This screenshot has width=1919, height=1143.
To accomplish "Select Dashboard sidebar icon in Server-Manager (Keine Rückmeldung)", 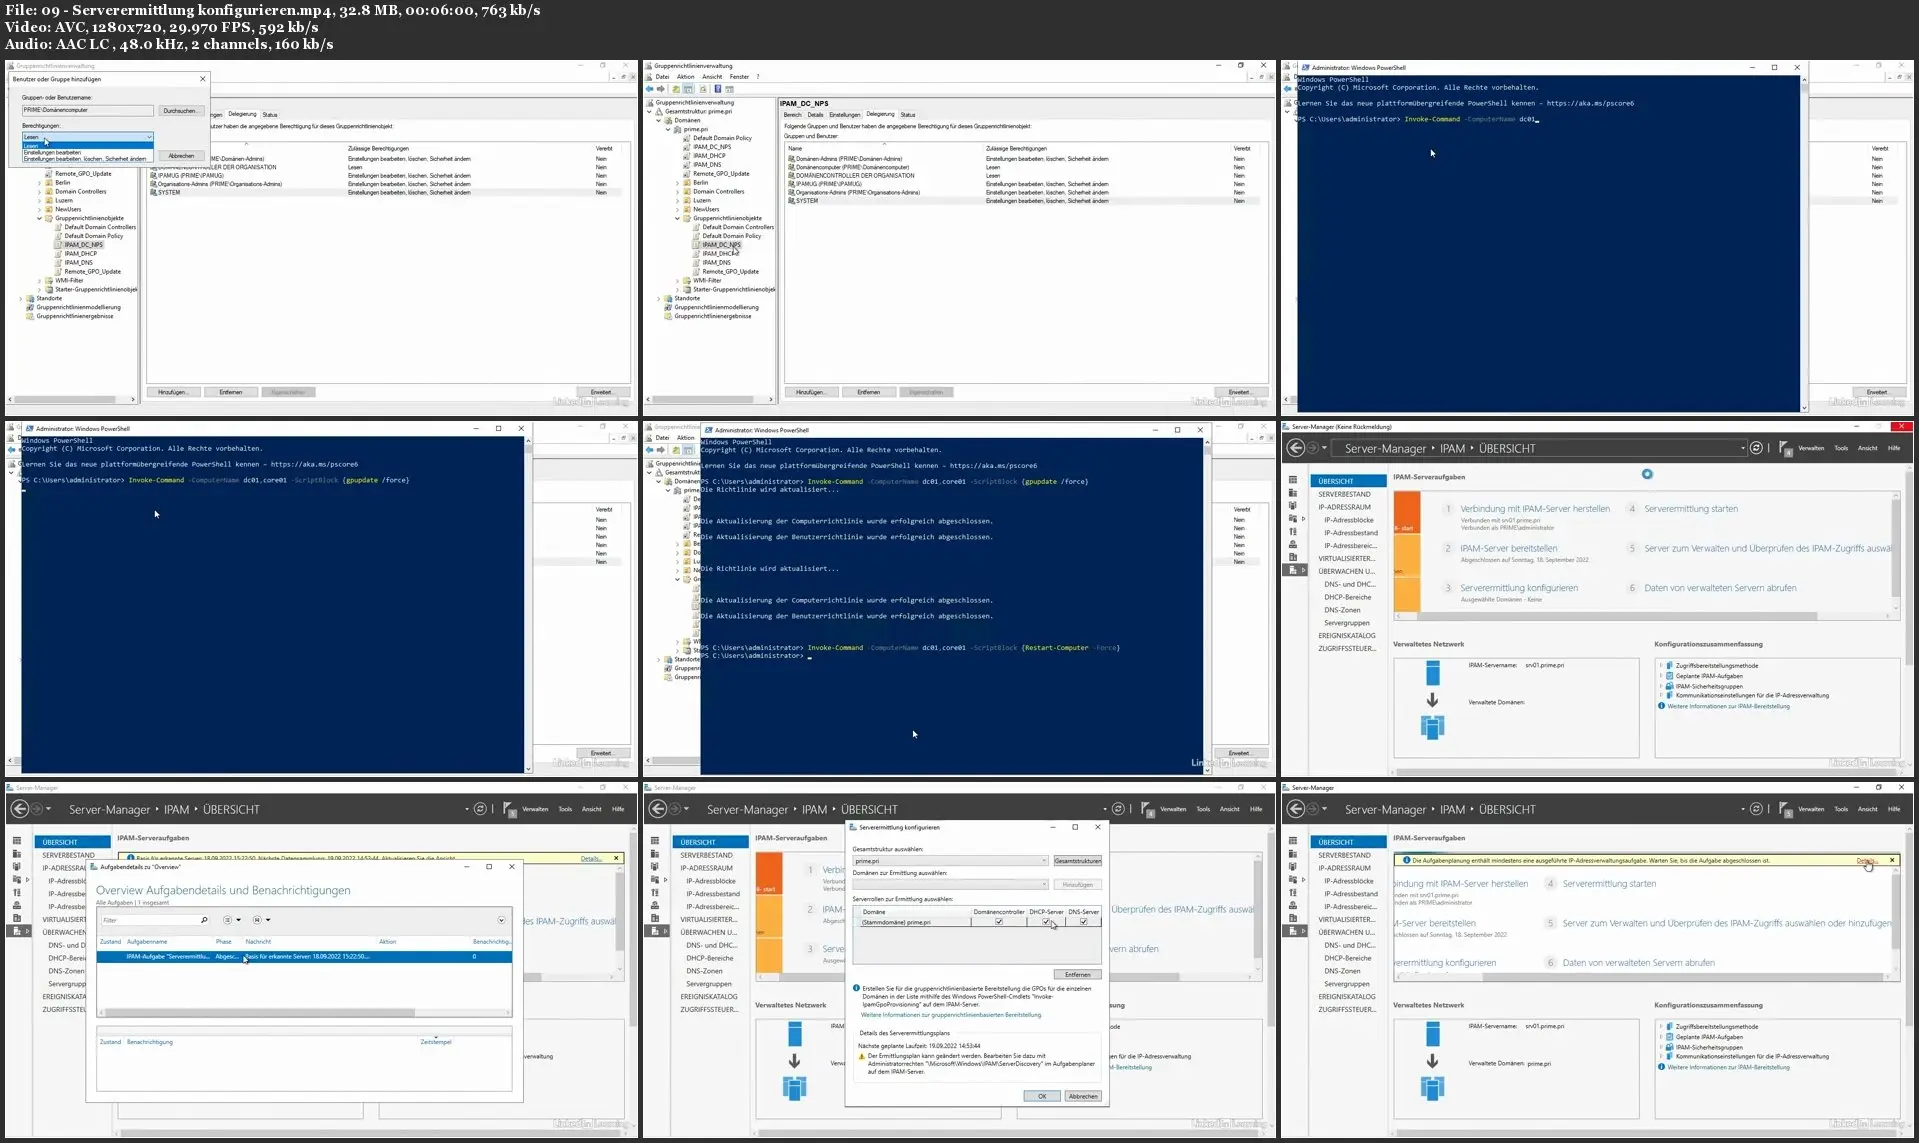I will pos(1293,481).
